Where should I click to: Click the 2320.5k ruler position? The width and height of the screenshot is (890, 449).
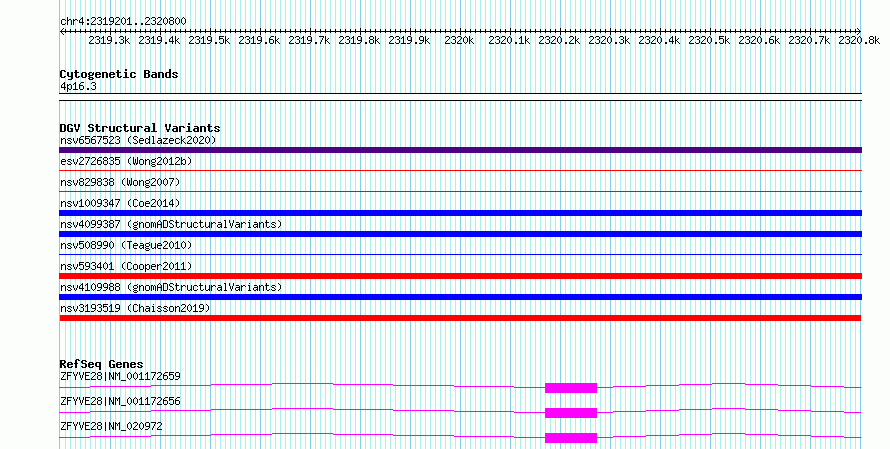click(709, 40)
